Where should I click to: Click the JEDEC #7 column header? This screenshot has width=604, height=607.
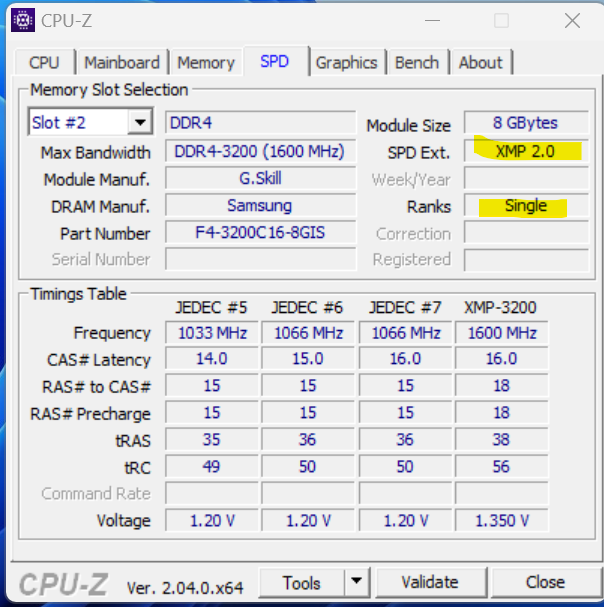[405, 308]
